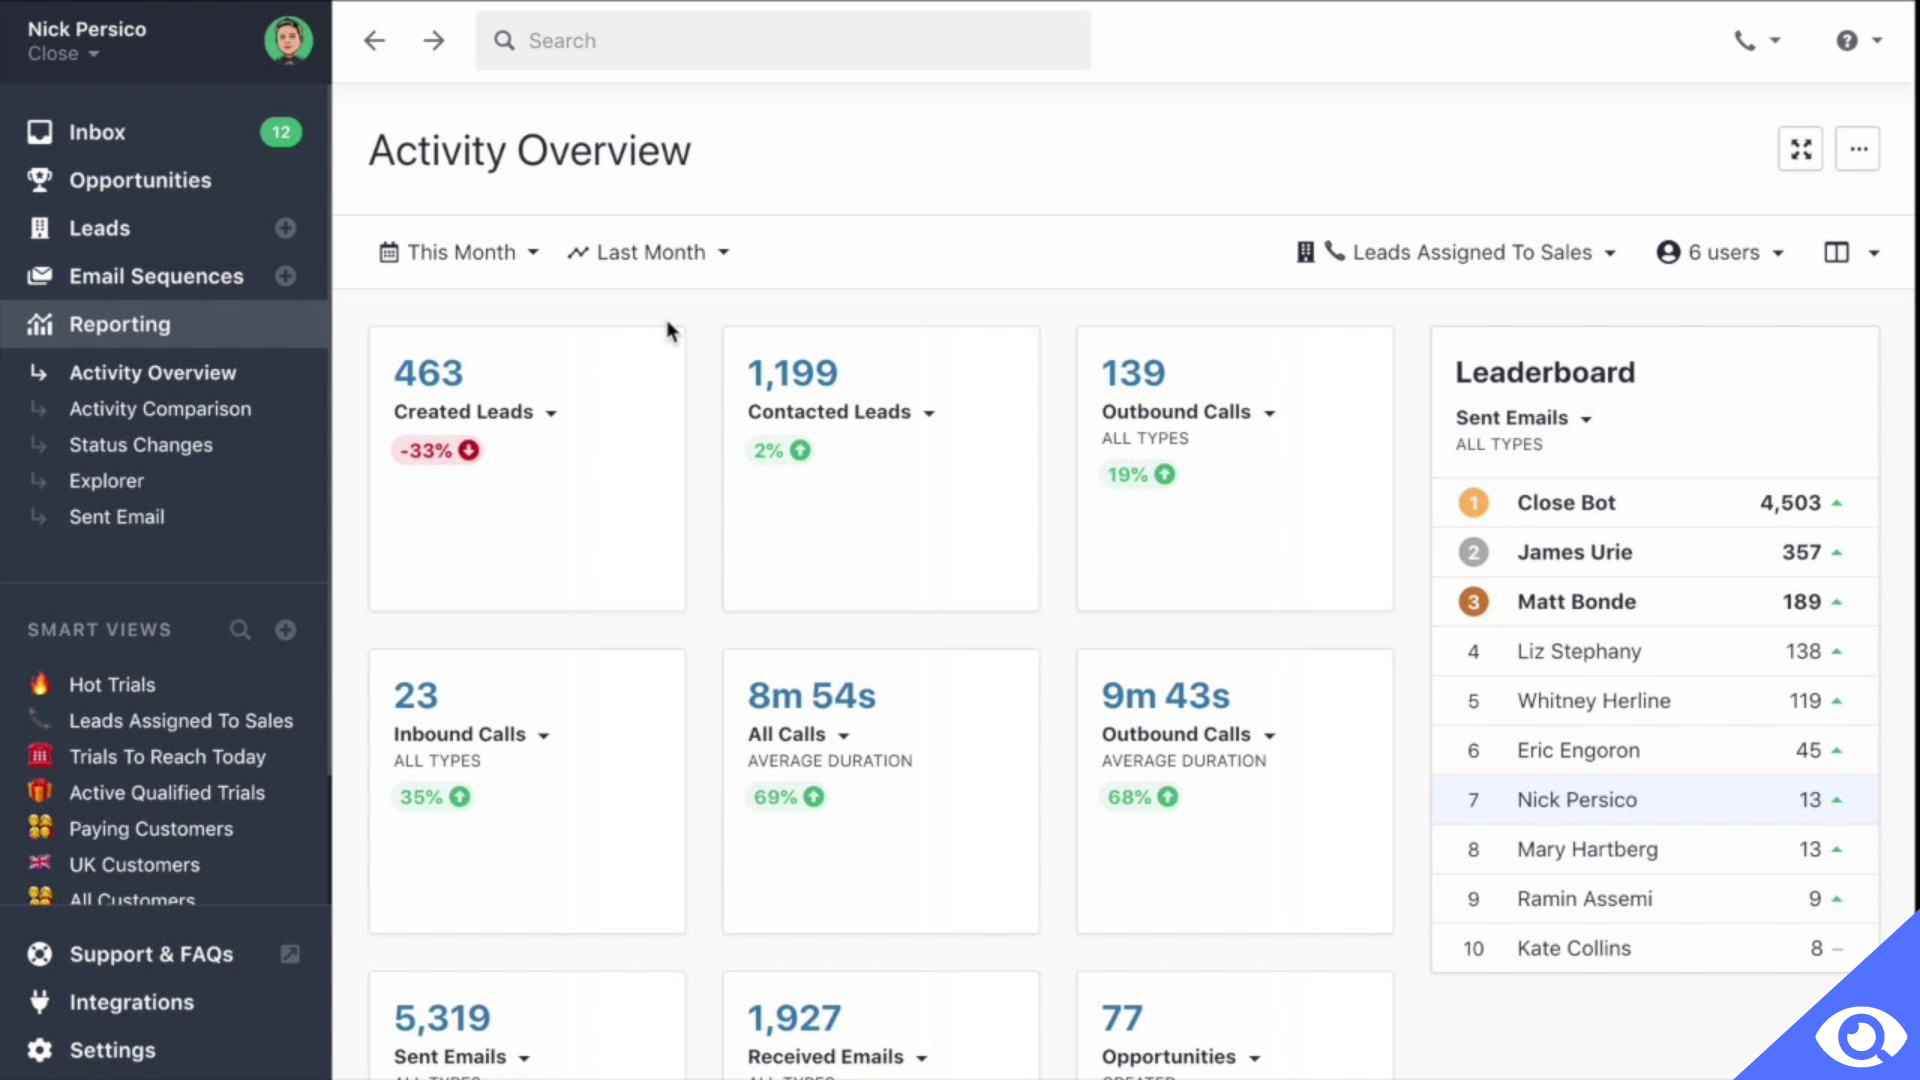
Task: Open Leads Assigned To Sales filter dropdown
Action: (x=1456, y=252)
